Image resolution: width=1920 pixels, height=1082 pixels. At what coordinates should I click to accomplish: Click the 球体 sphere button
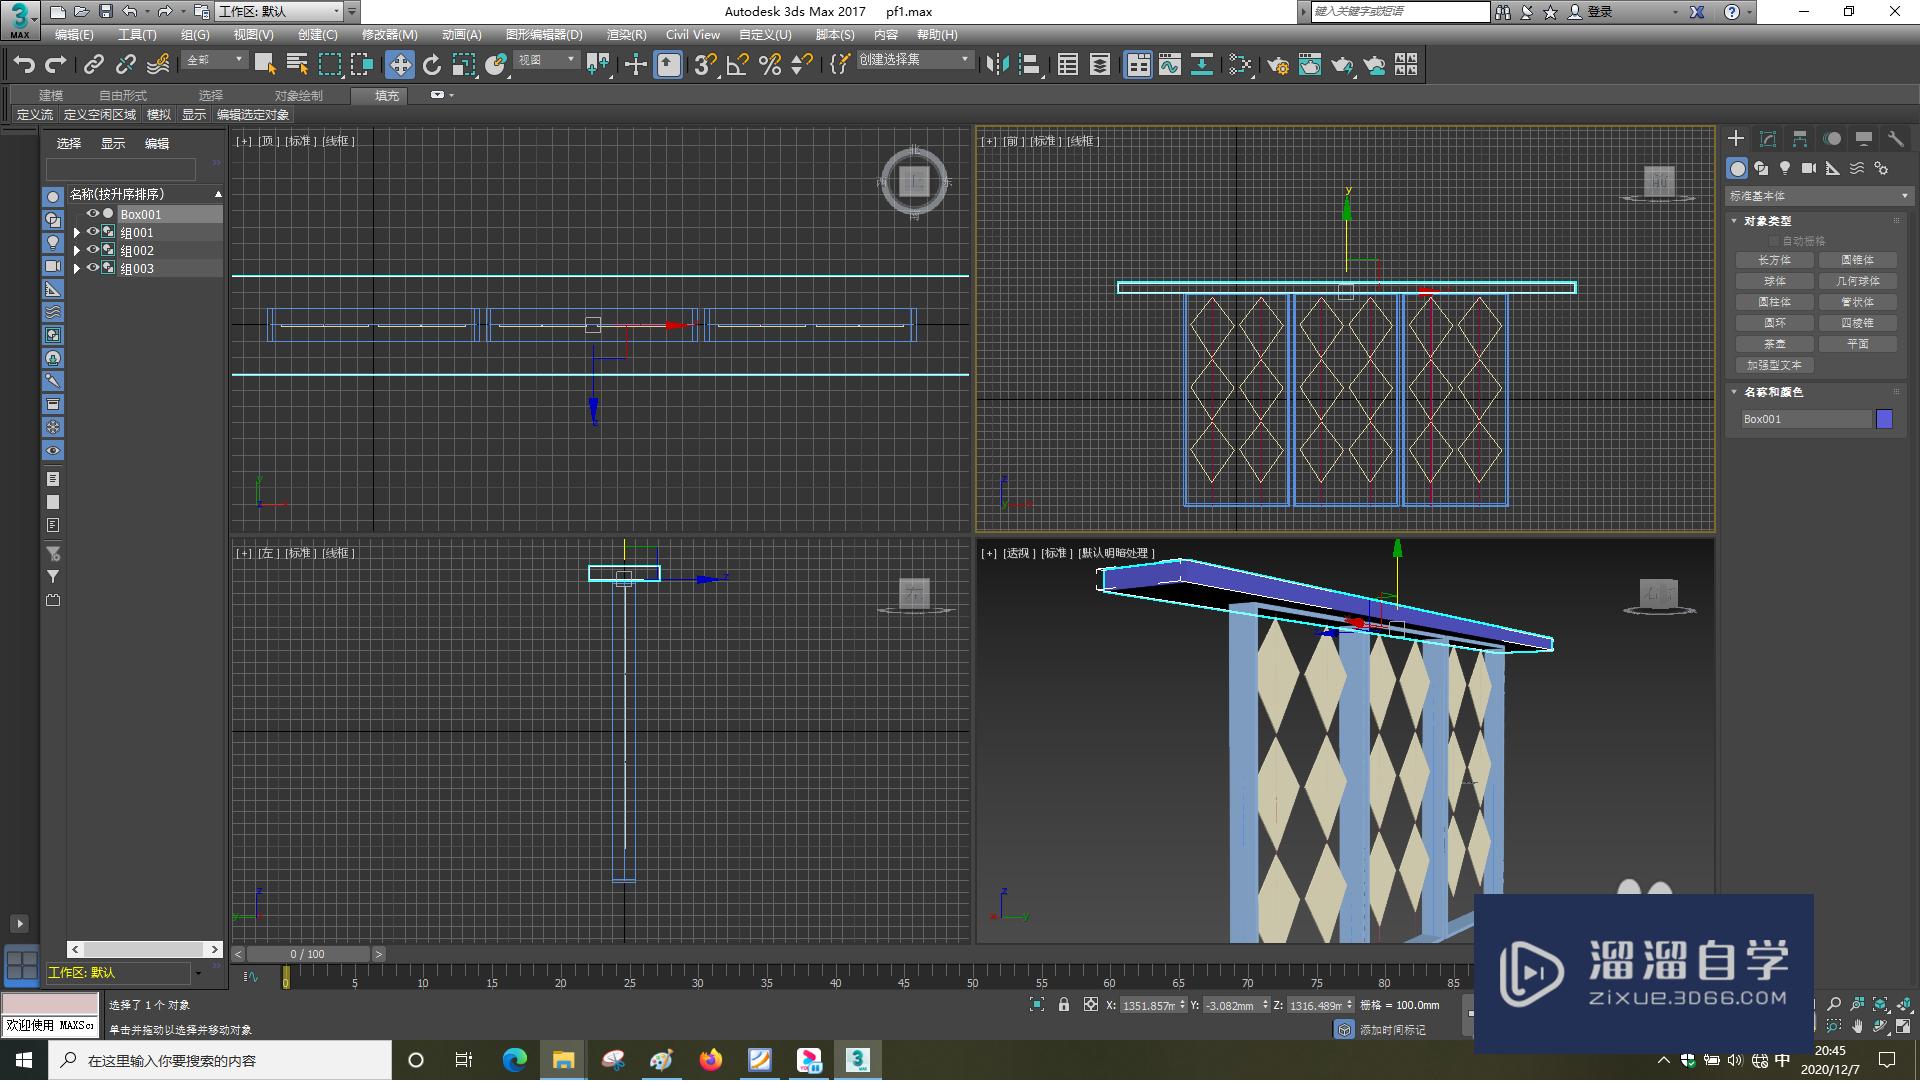(x=1775, y=281)
